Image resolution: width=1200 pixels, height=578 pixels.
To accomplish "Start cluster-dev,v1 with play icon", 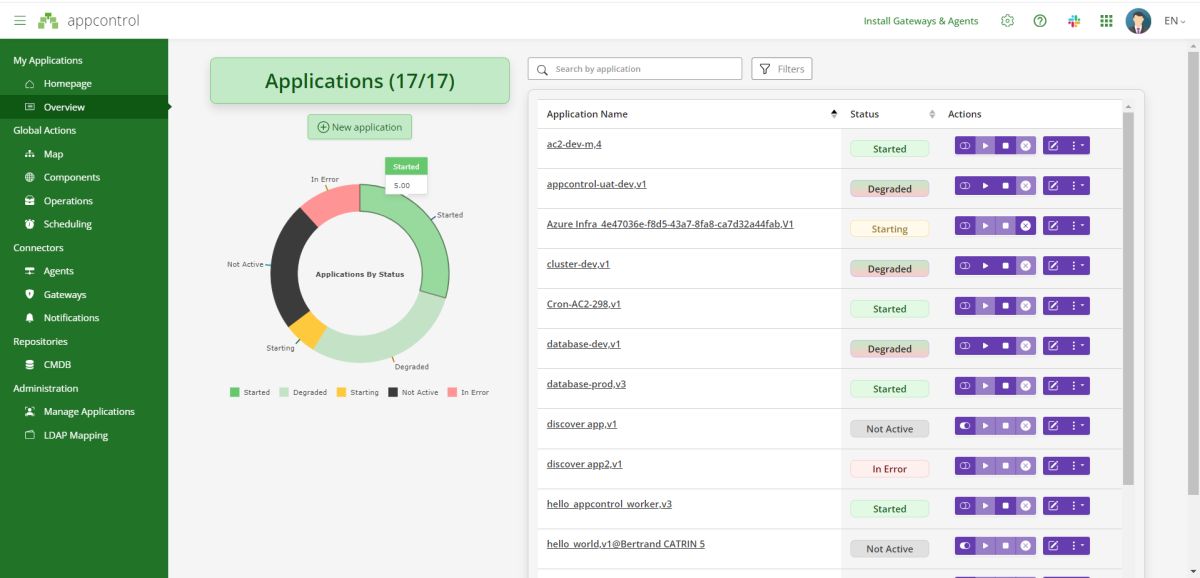I will tap(985, 266).
